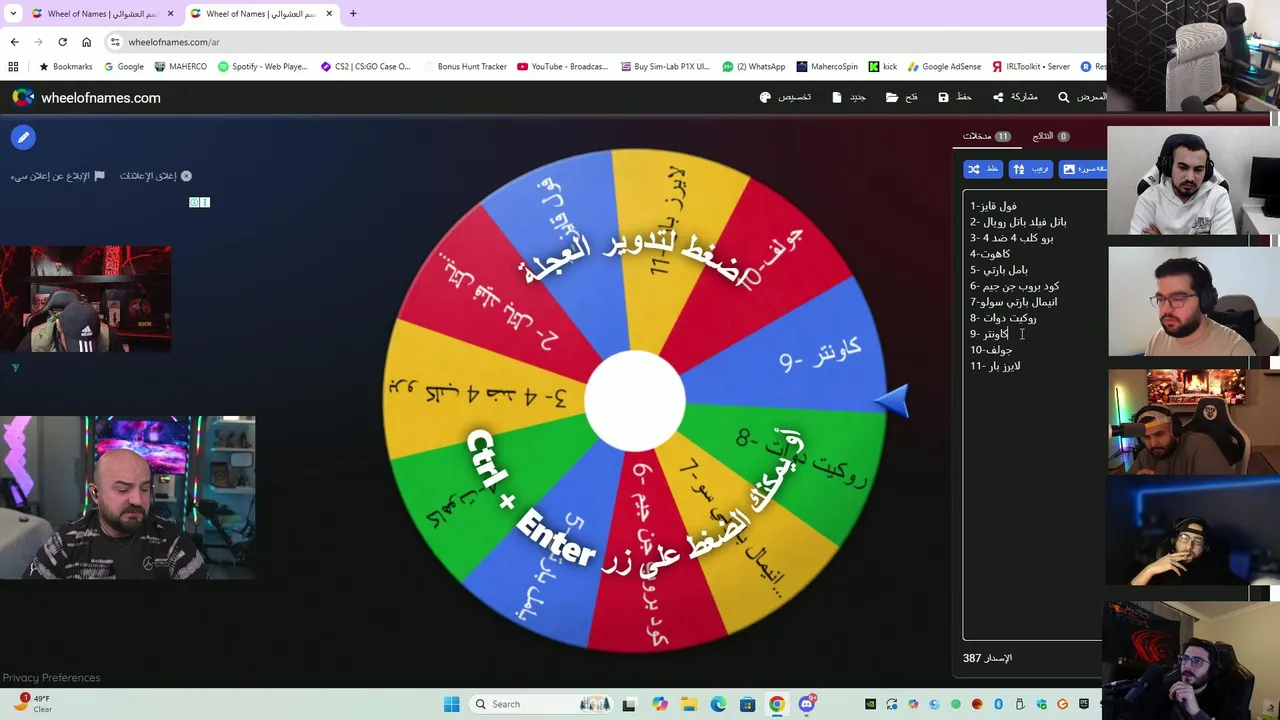Image resolution: width=1280 pixels, height=720 pixels.
Task: Click the entry 'بامل بارتي -5'
Action: click(x=998, y=270)
